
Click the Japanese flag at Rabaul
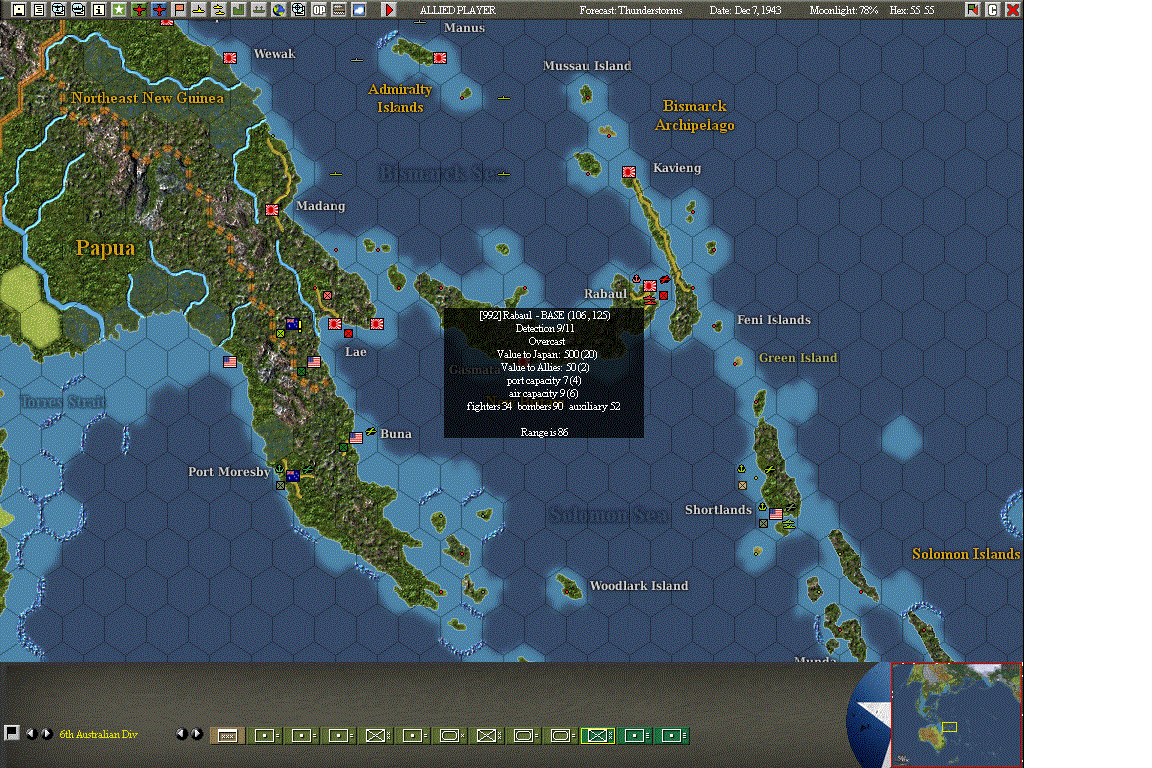[x=650, y=286]
